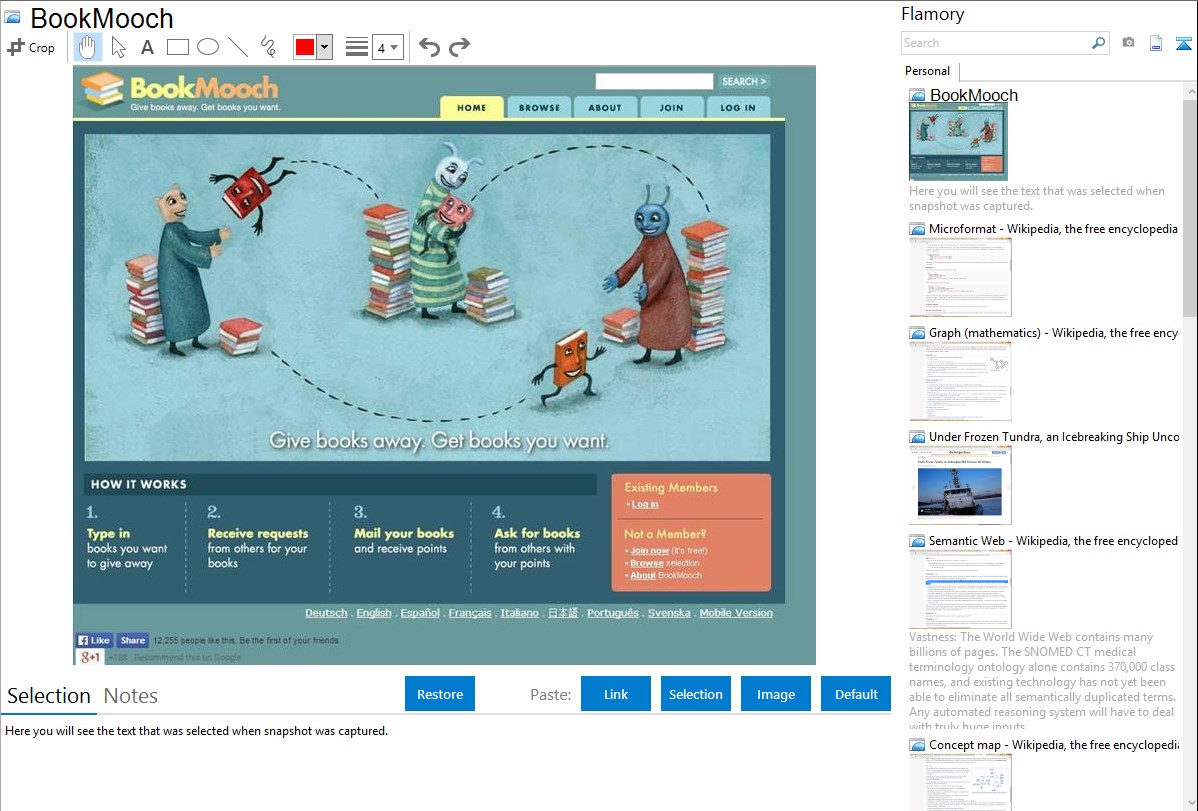This screenshot has width=1198, height=811.
Task: Switch to the Personal tab
Action: [x=928, y=71]
